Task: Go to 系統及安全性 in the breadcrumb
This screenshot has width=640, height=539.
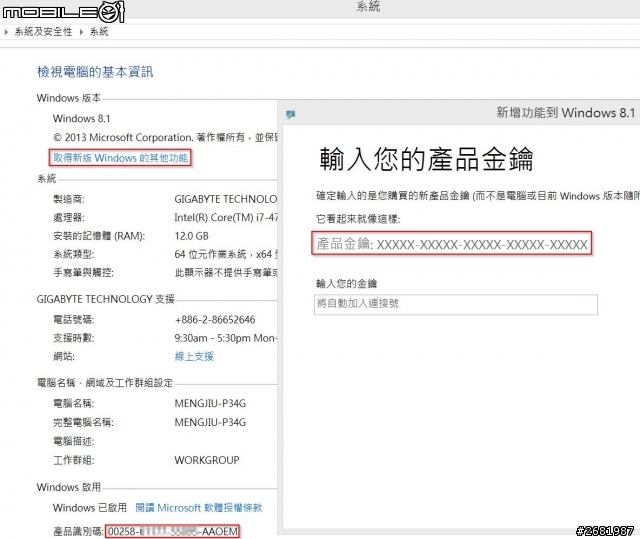Action: [43, 31]
